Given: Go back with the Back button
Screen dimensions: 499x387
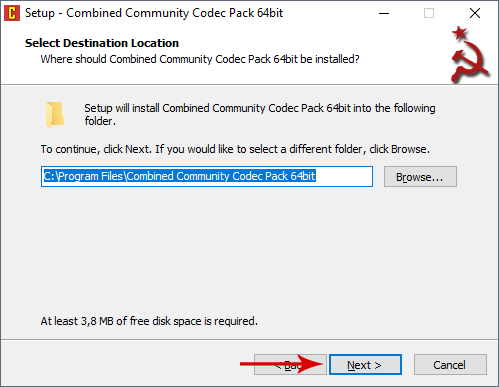Looking at the screenshot, I should pyautogui.click(x=290, y=365).
